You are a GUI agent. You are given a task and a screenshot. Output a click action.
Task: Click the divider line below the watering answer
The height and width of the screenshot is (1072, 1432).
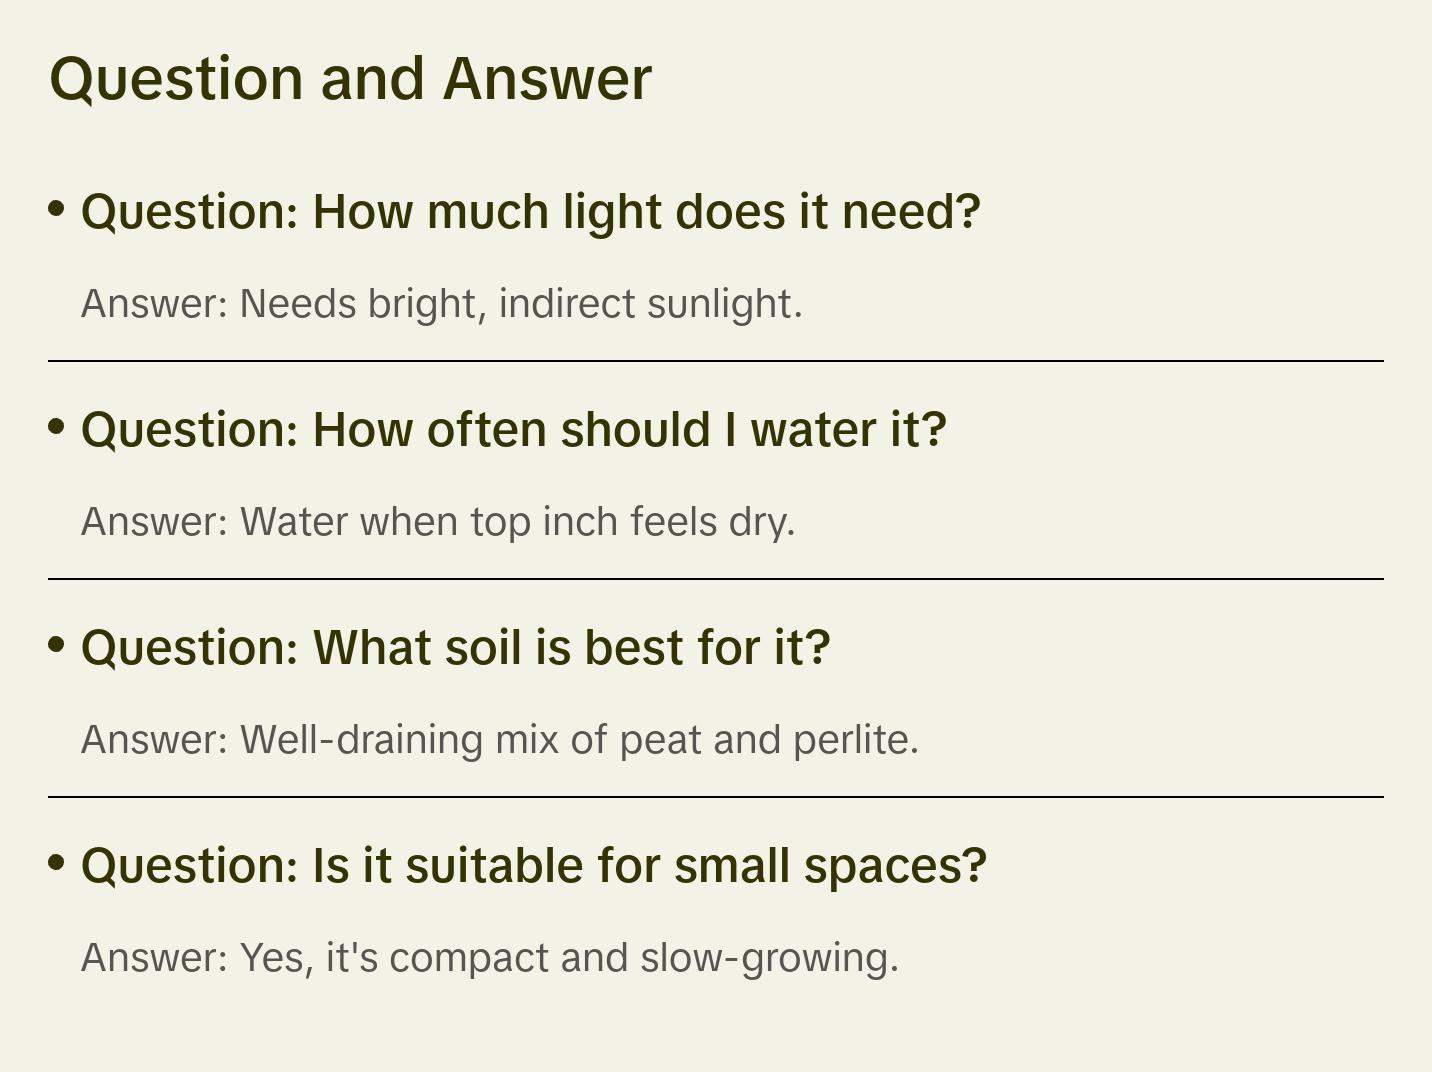point(716,579)
